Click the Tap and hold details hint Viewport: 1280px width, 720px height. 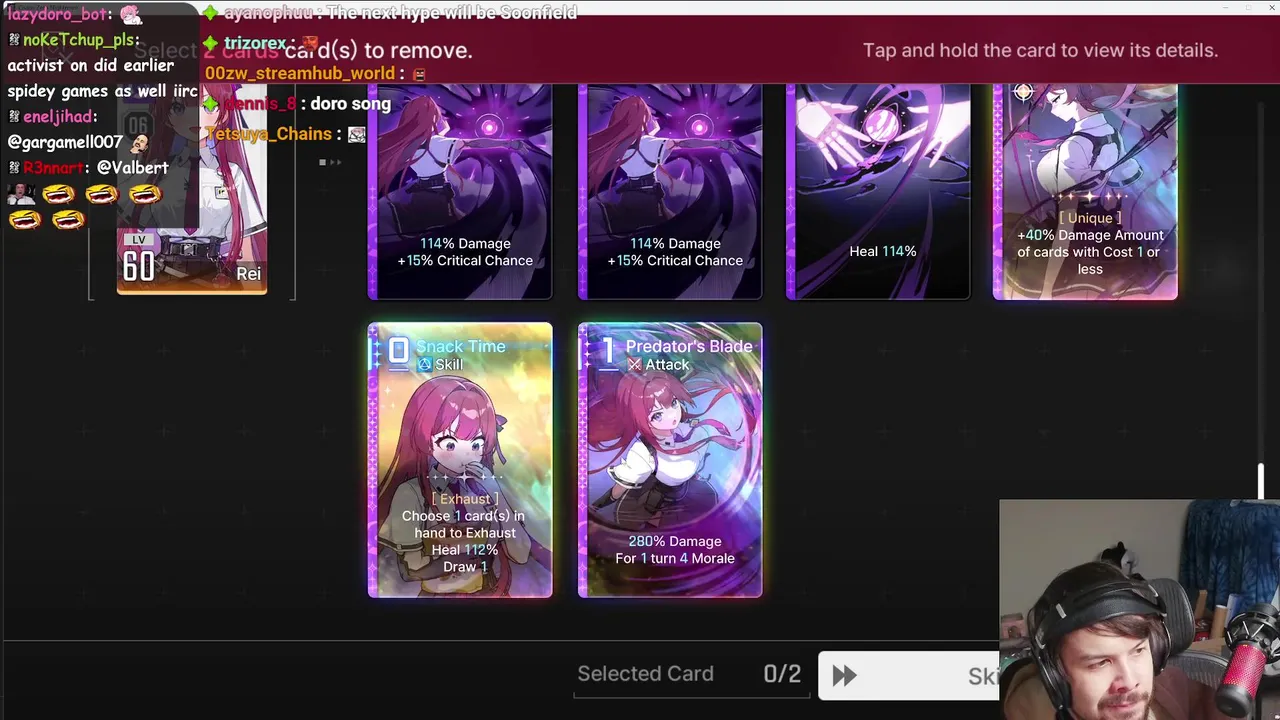point(1040,50)
